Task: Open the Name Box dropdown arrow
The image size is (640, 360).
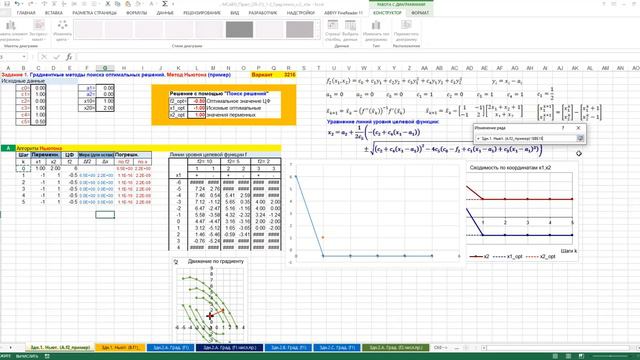Action: (24, 57)
